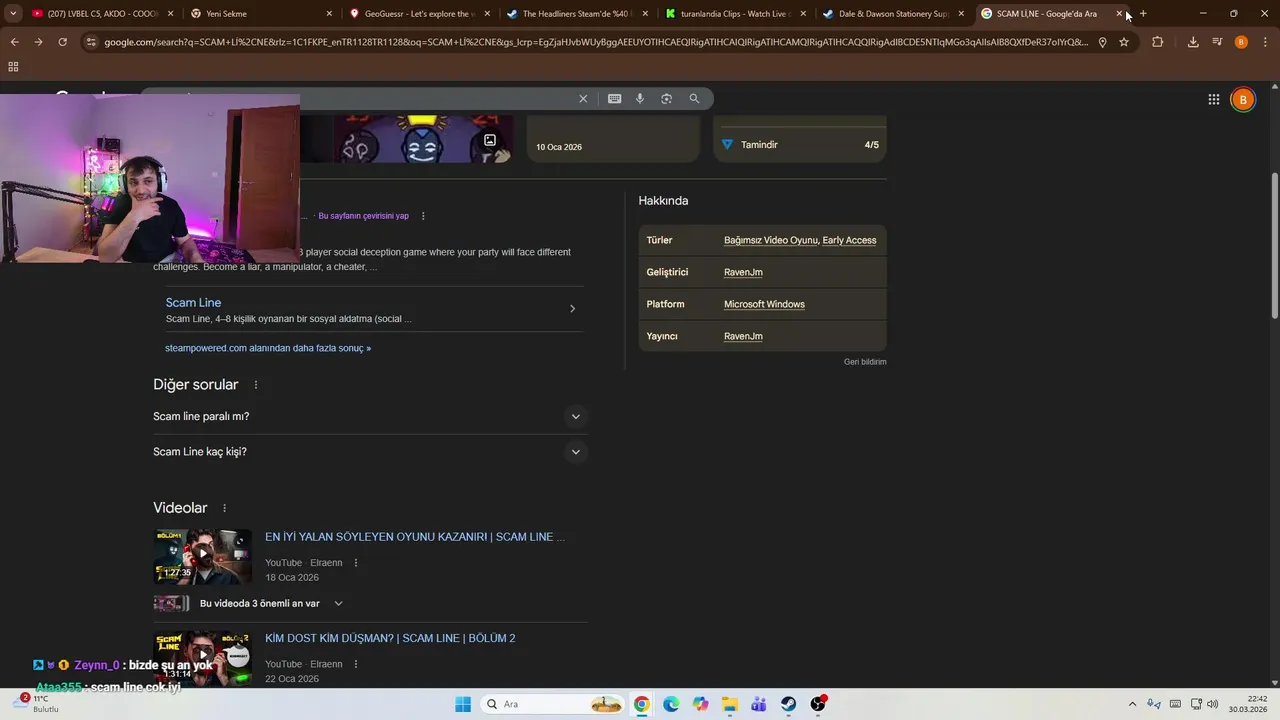
Task: Open EN İYİ YALAN SÖYLEYEN video title
Action: [x=415, y=537]
